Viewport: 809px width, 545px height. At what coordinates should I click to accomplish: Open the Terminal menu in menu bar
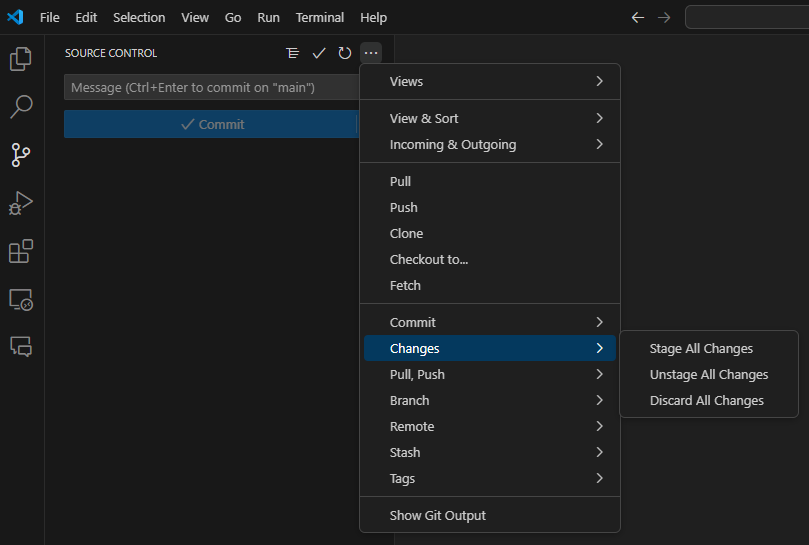pos(320,18)
